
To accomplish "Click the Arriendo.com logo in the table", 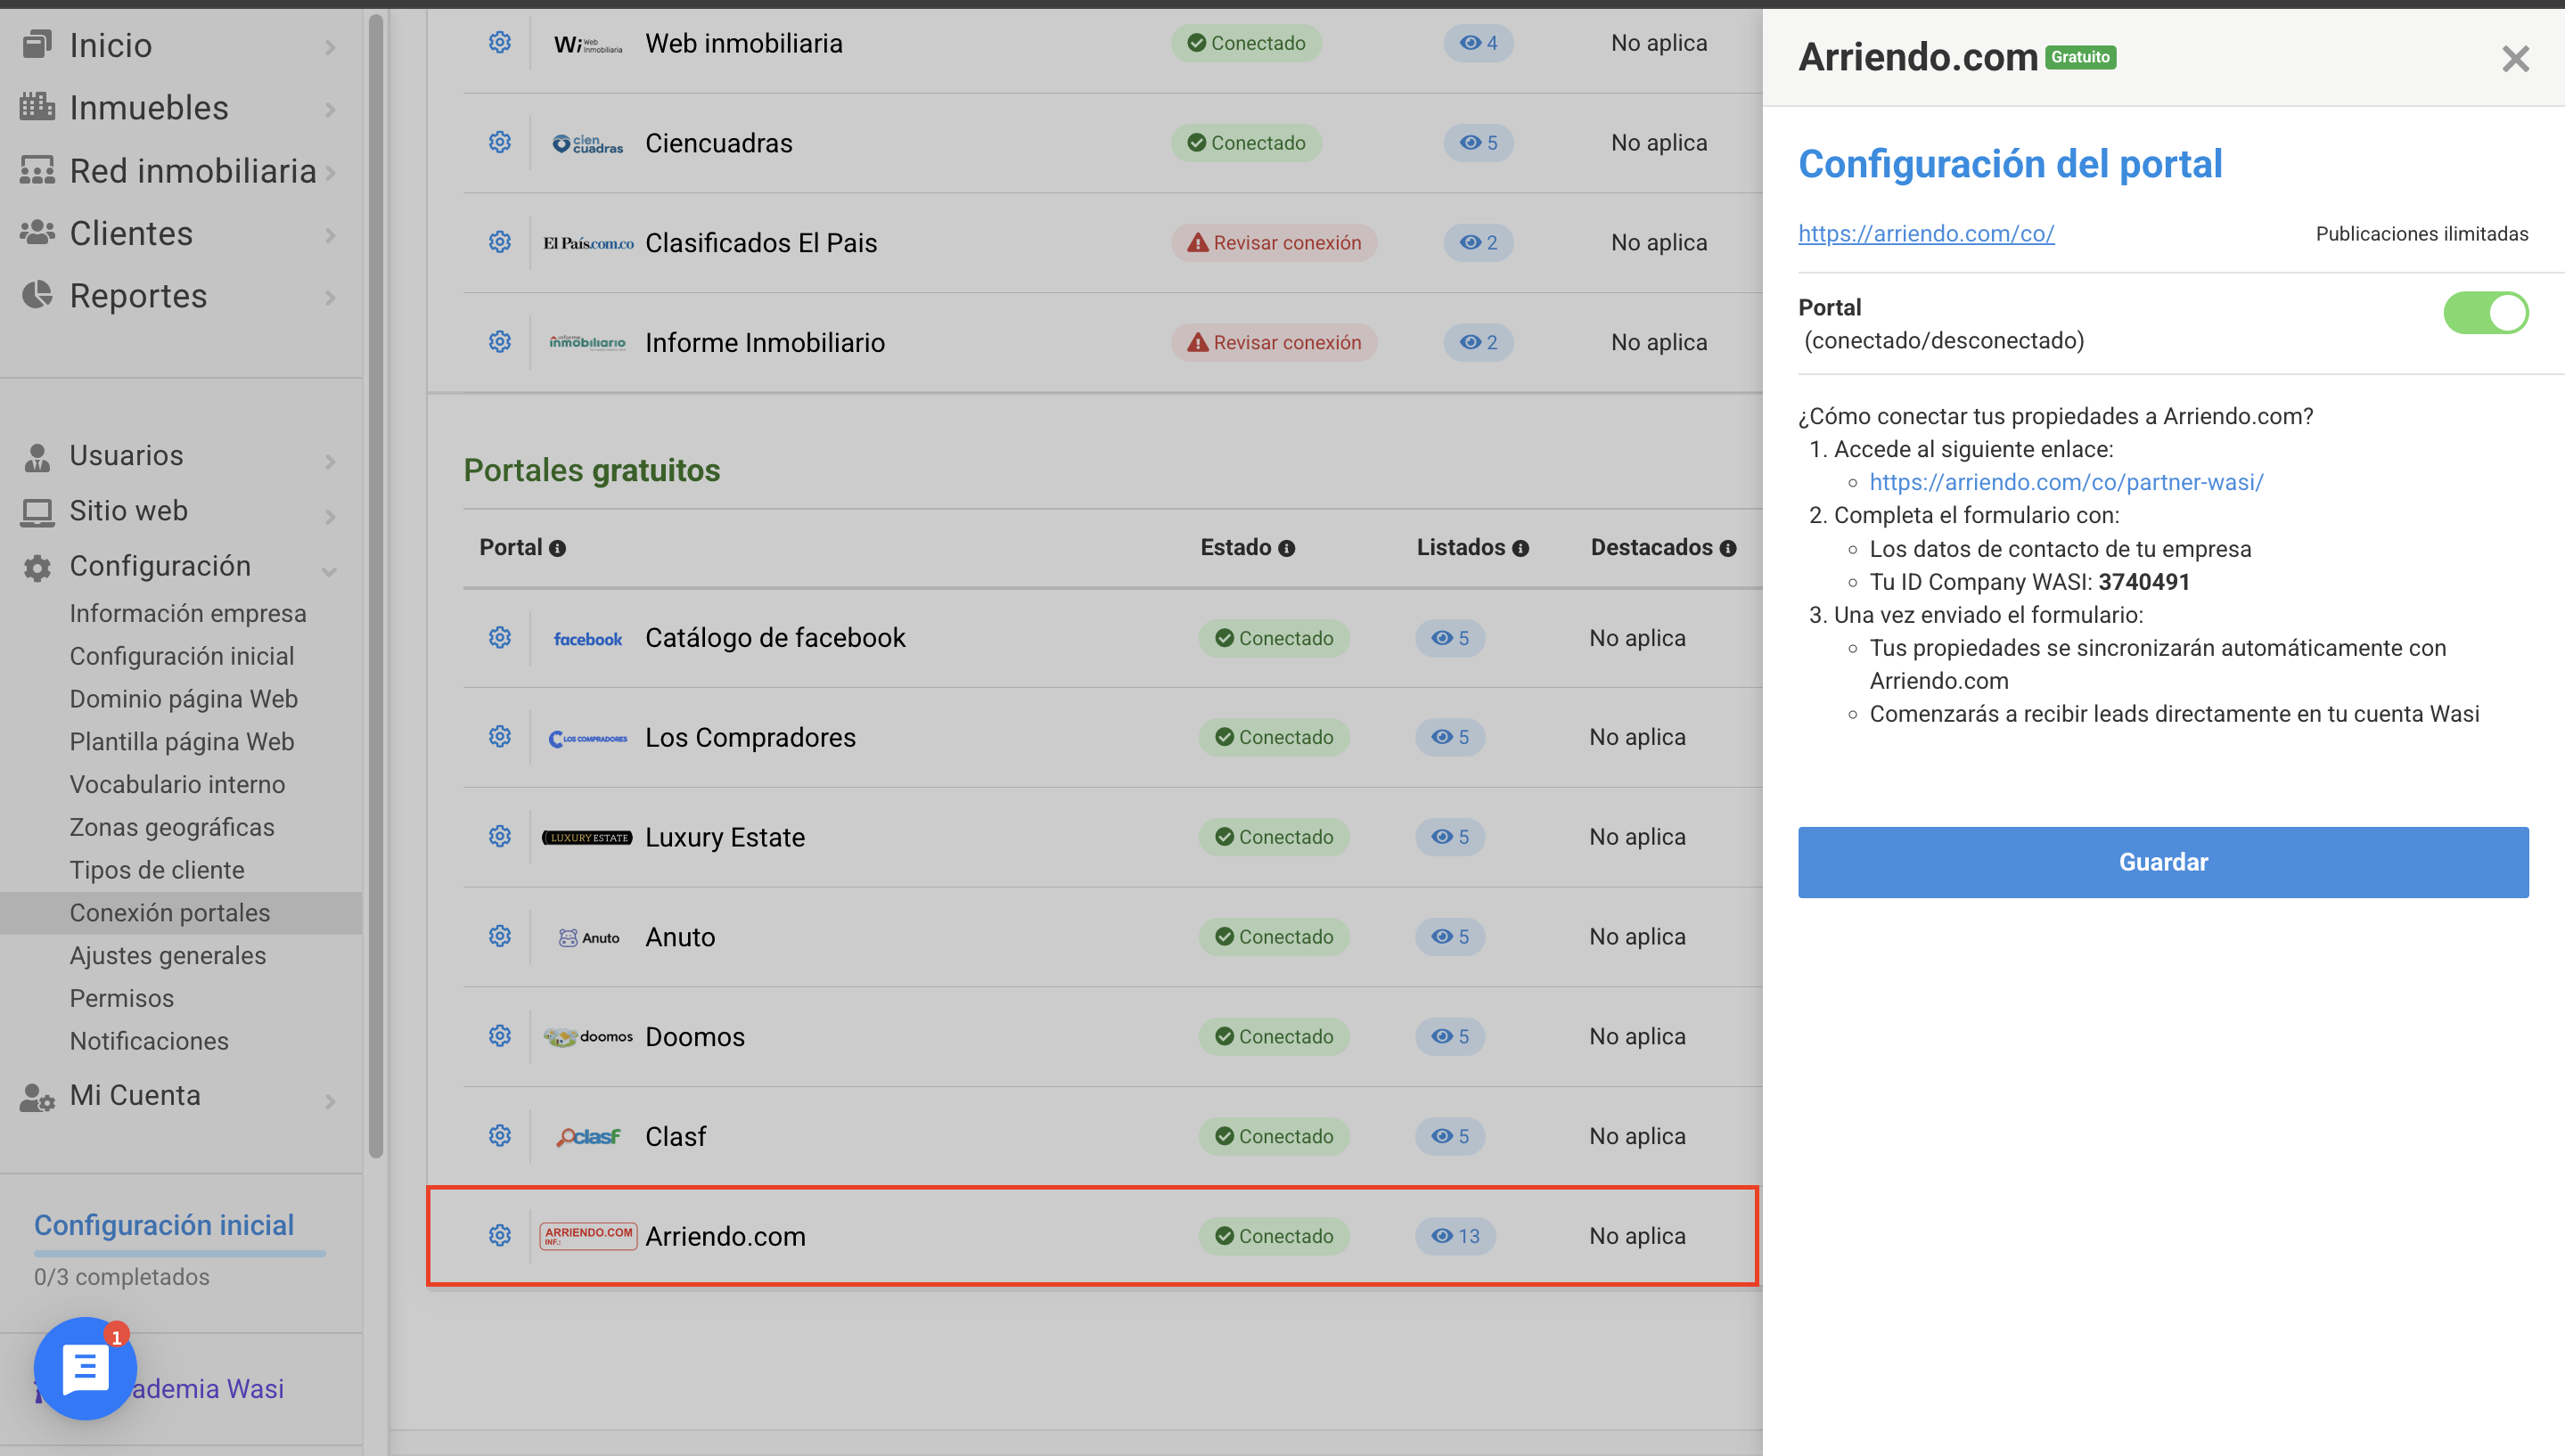I will (588, 1236).
